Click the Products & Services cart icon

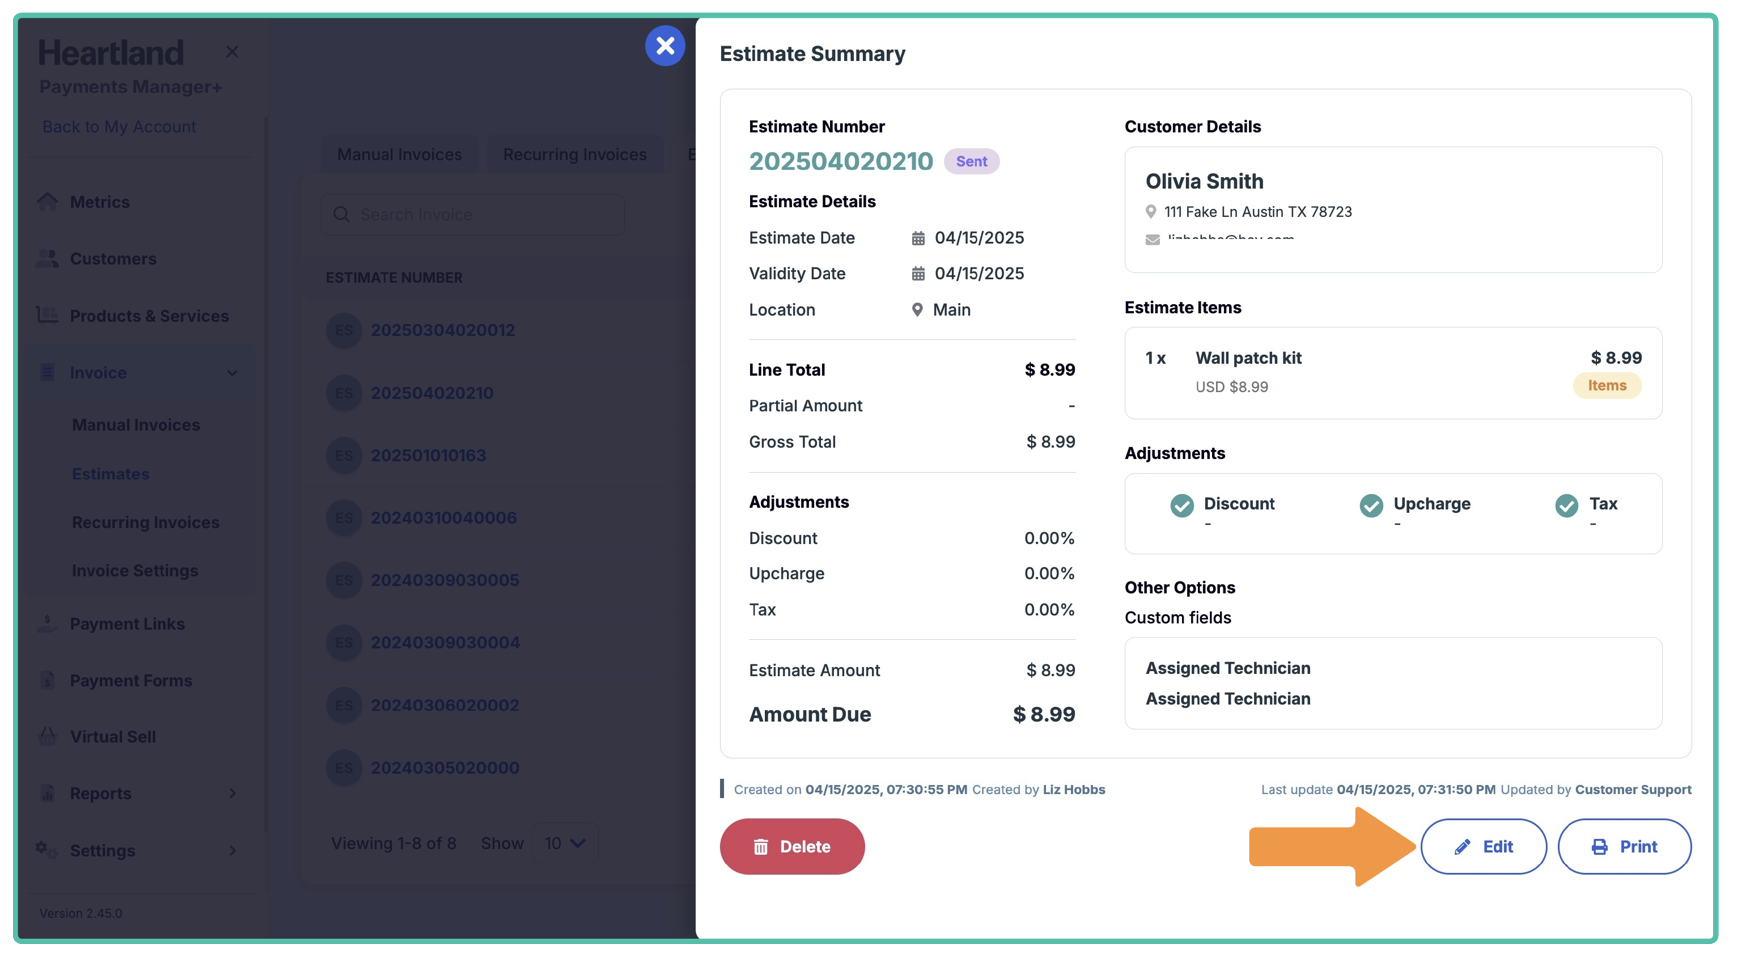click(47, 316)
